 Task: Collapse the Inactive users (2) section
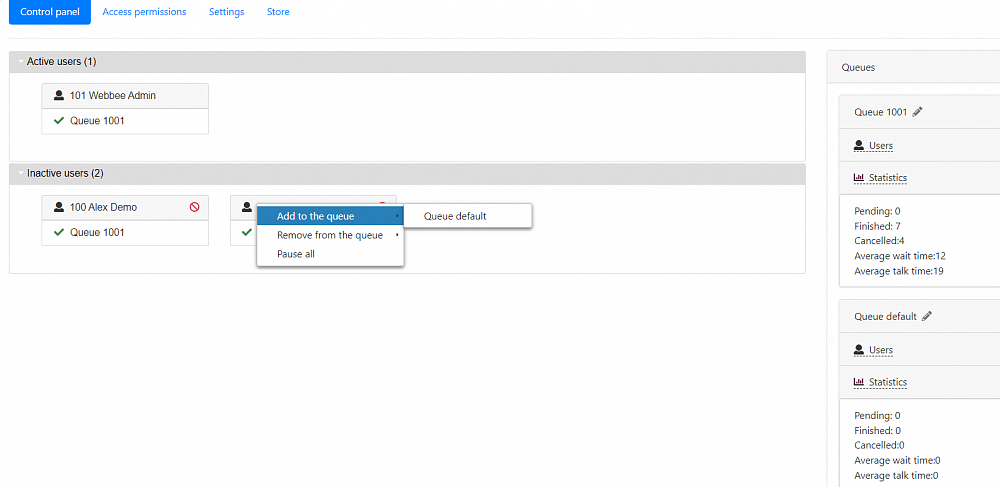[x=20, y=173]
